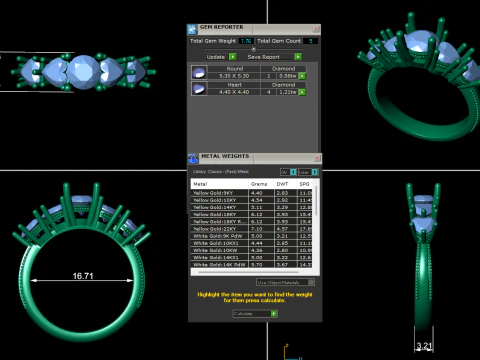Click the Total Gem Count value field
The image size is (480, 360).
tap(311, 41)
